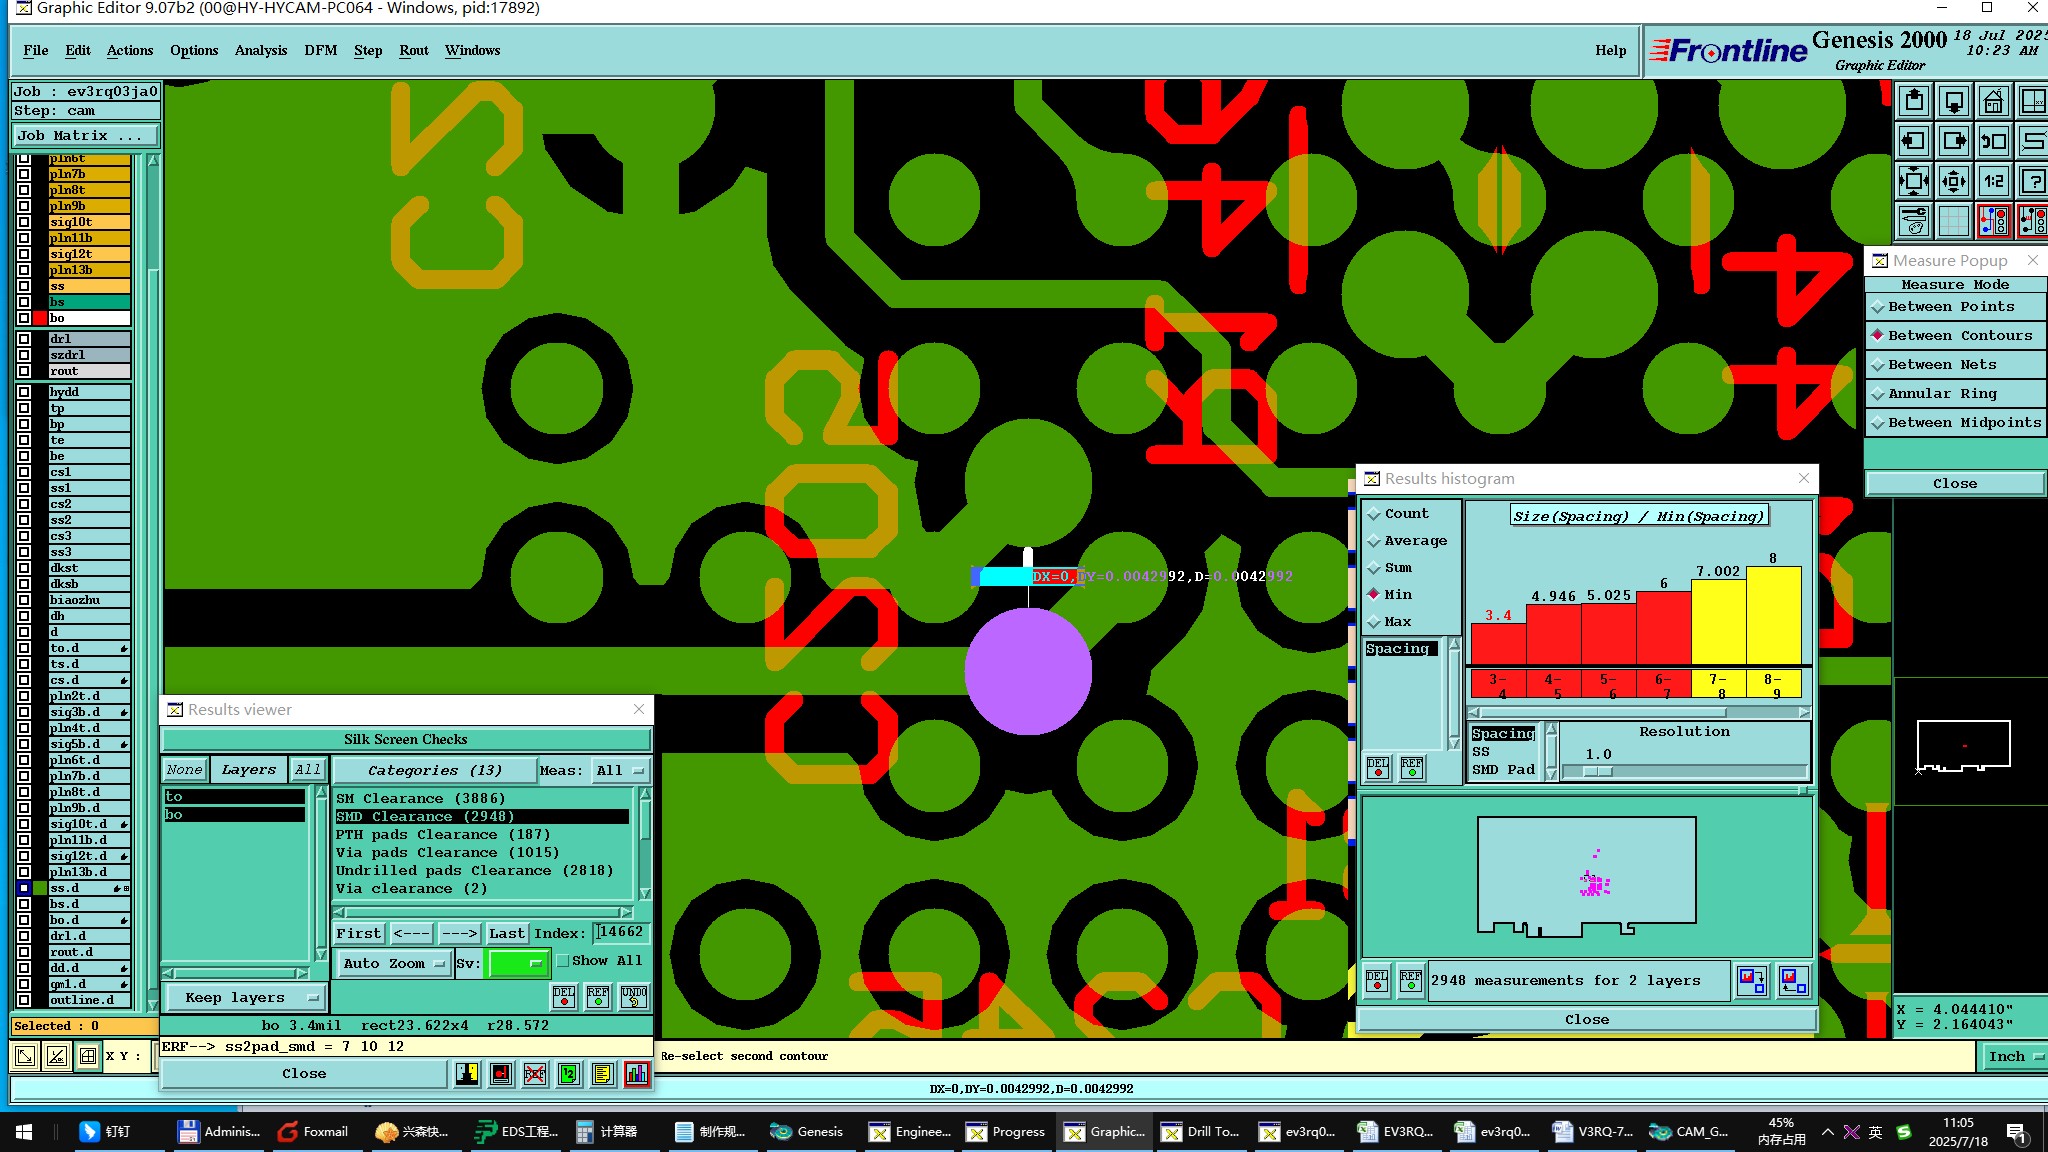Click the 1:2 zoom scale icon
The height and width of the screenshot is (1152, 2048).
click(x=1993, y=181)
